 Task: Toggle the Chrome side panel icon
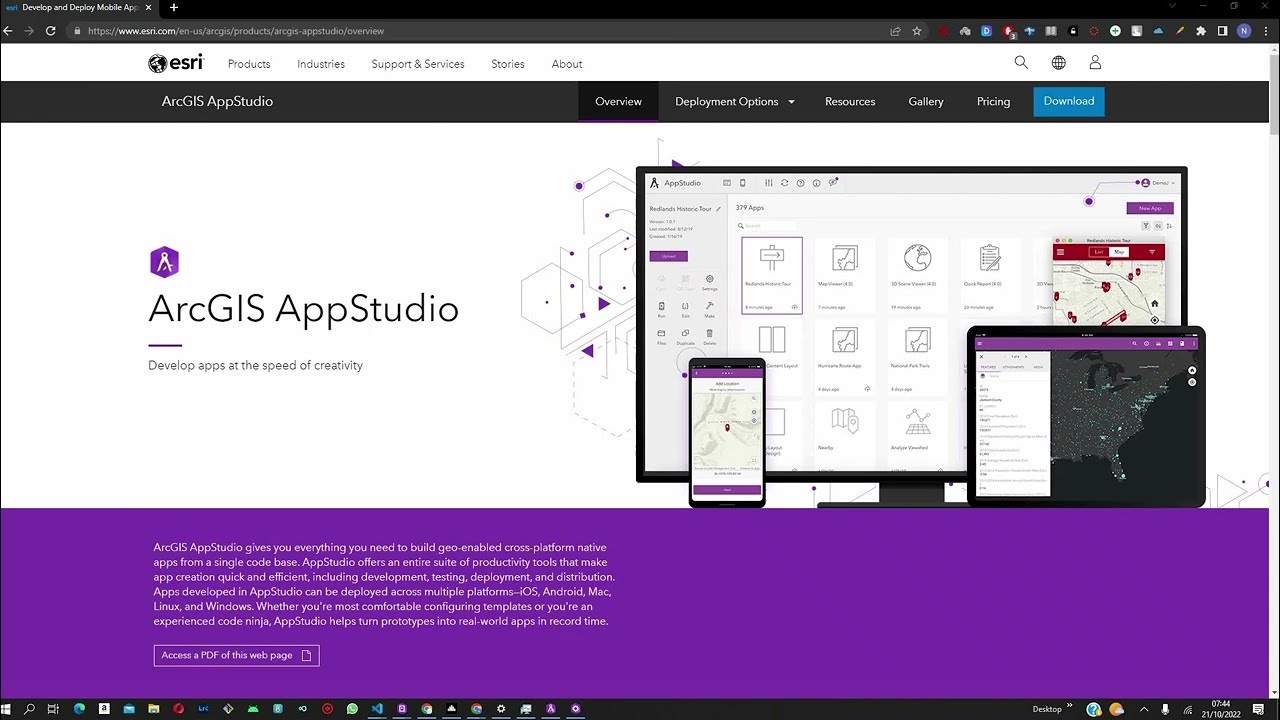pos(1222,31)
